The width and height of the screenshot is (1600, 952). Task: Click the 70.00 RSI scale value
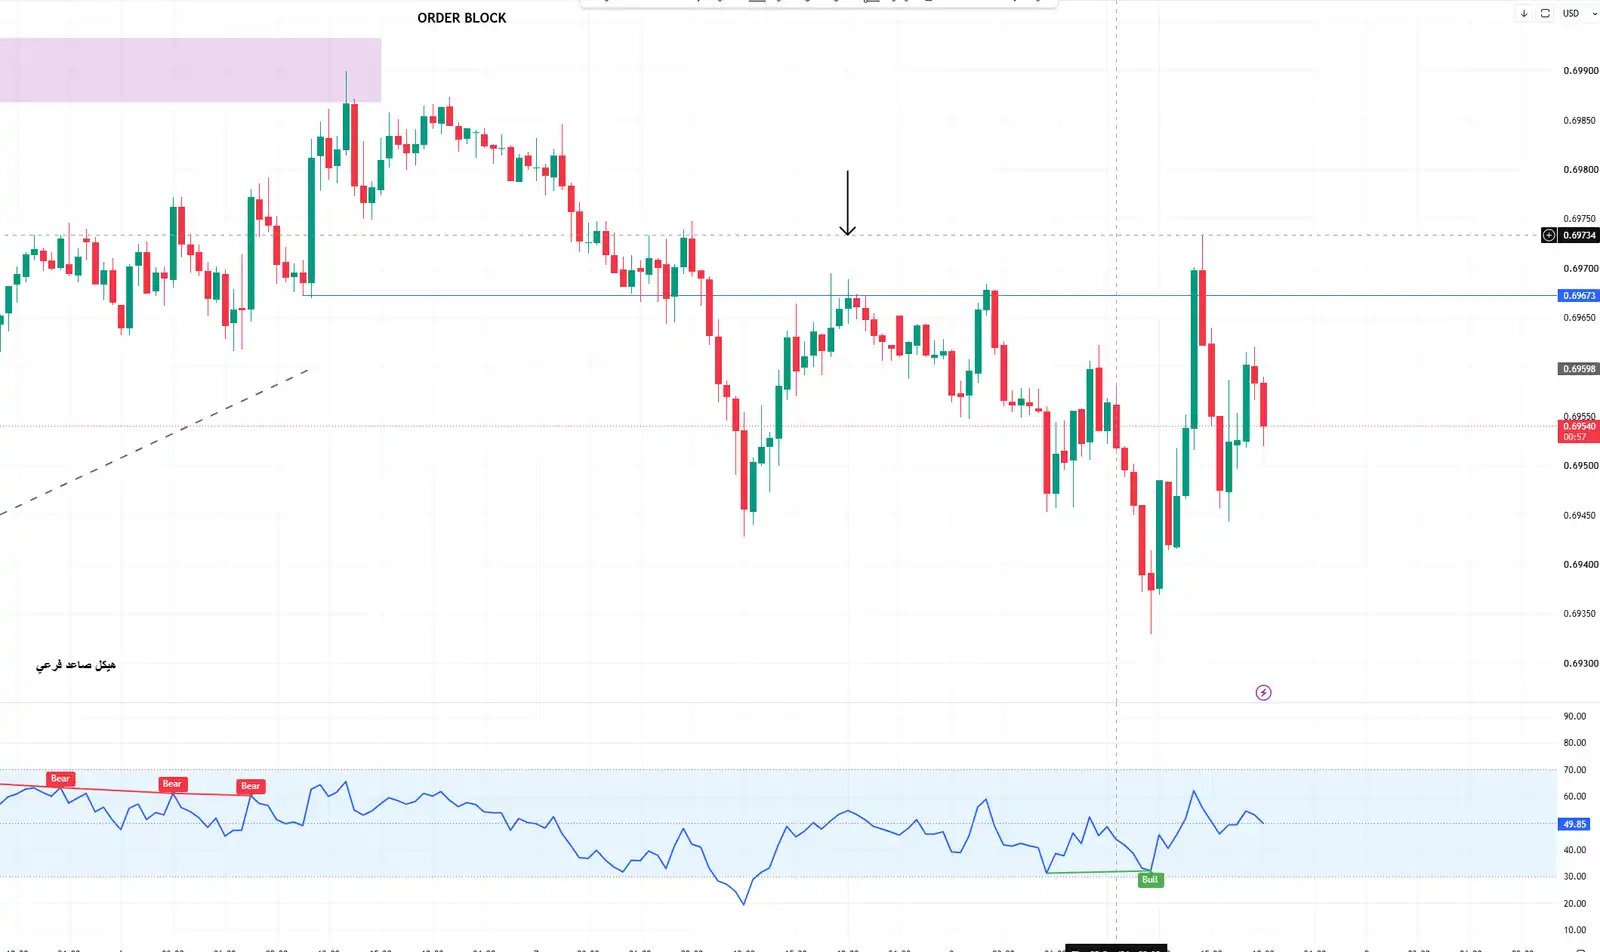pos(1575,770)
